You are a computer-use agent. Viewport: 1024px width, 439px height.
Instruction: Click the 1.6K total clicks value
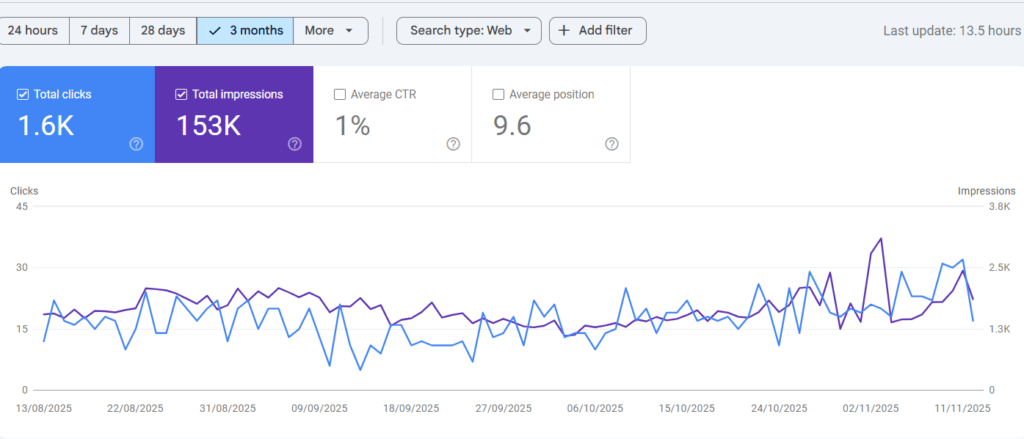pyautogui.click(x=43, y=125)
